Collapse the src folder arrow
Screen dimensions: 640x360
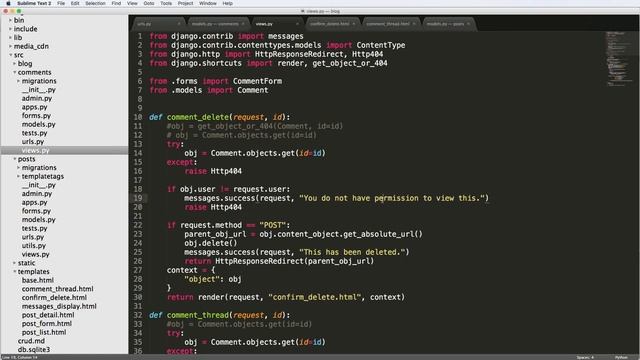tap(10, 55)
